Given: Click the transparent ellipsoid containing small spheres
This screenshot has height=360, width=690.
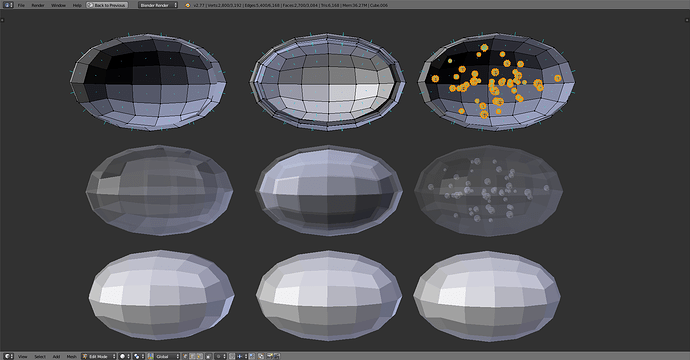Looking at the screenshot, I should click(488, 190).
